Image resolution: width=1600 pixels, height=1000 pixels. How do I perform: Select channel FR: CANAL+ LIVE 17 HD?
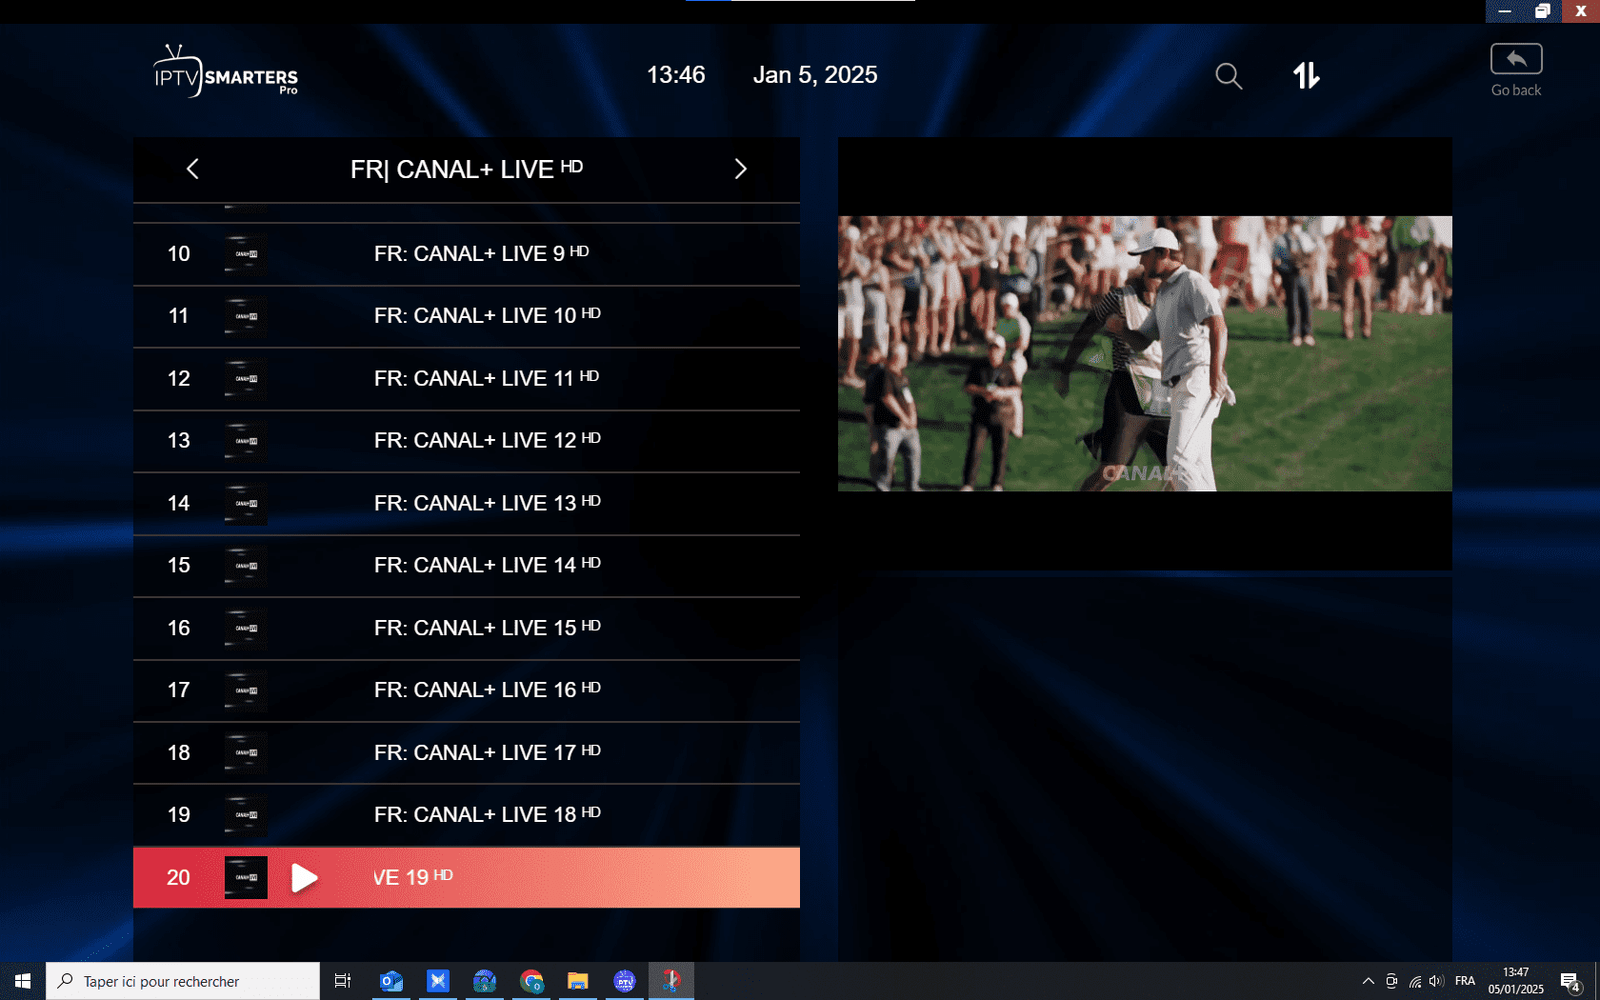coord(466,753)
